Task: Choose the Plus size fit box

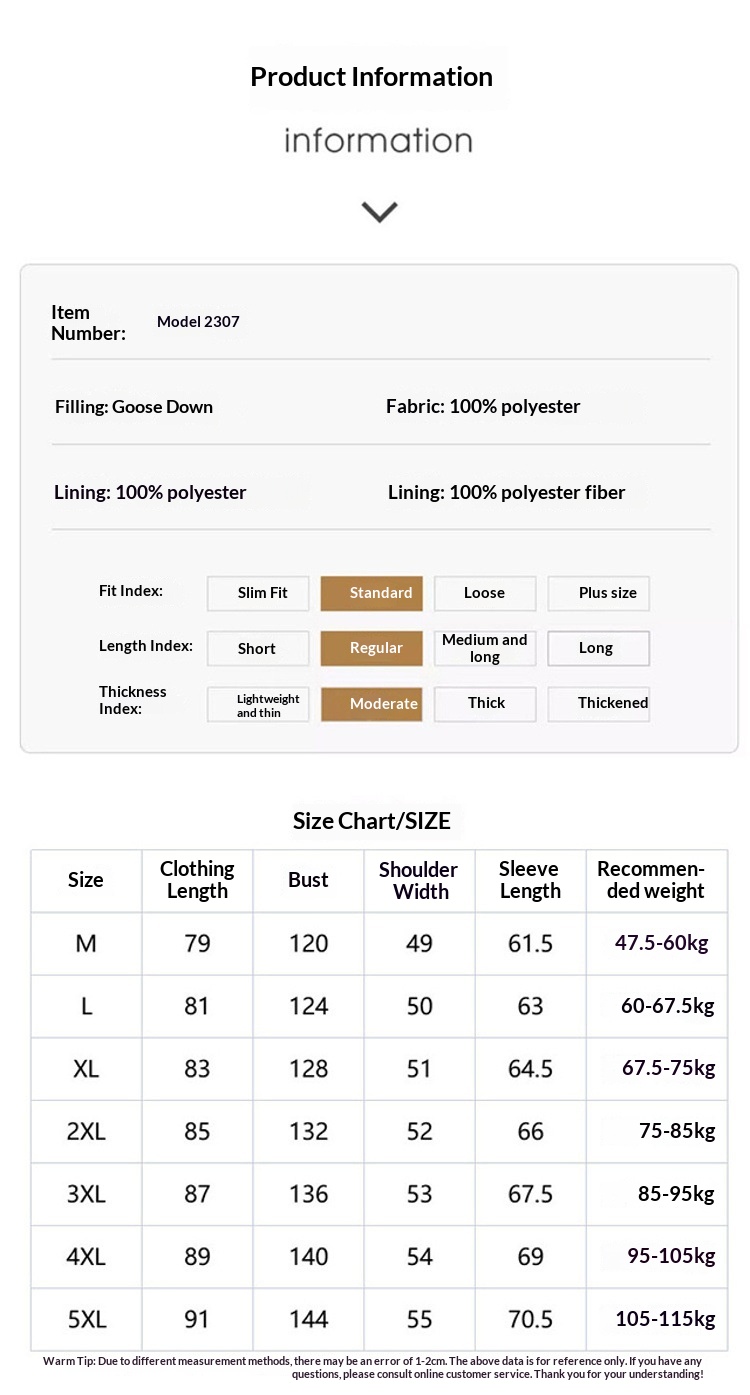Action: (599, 593)
